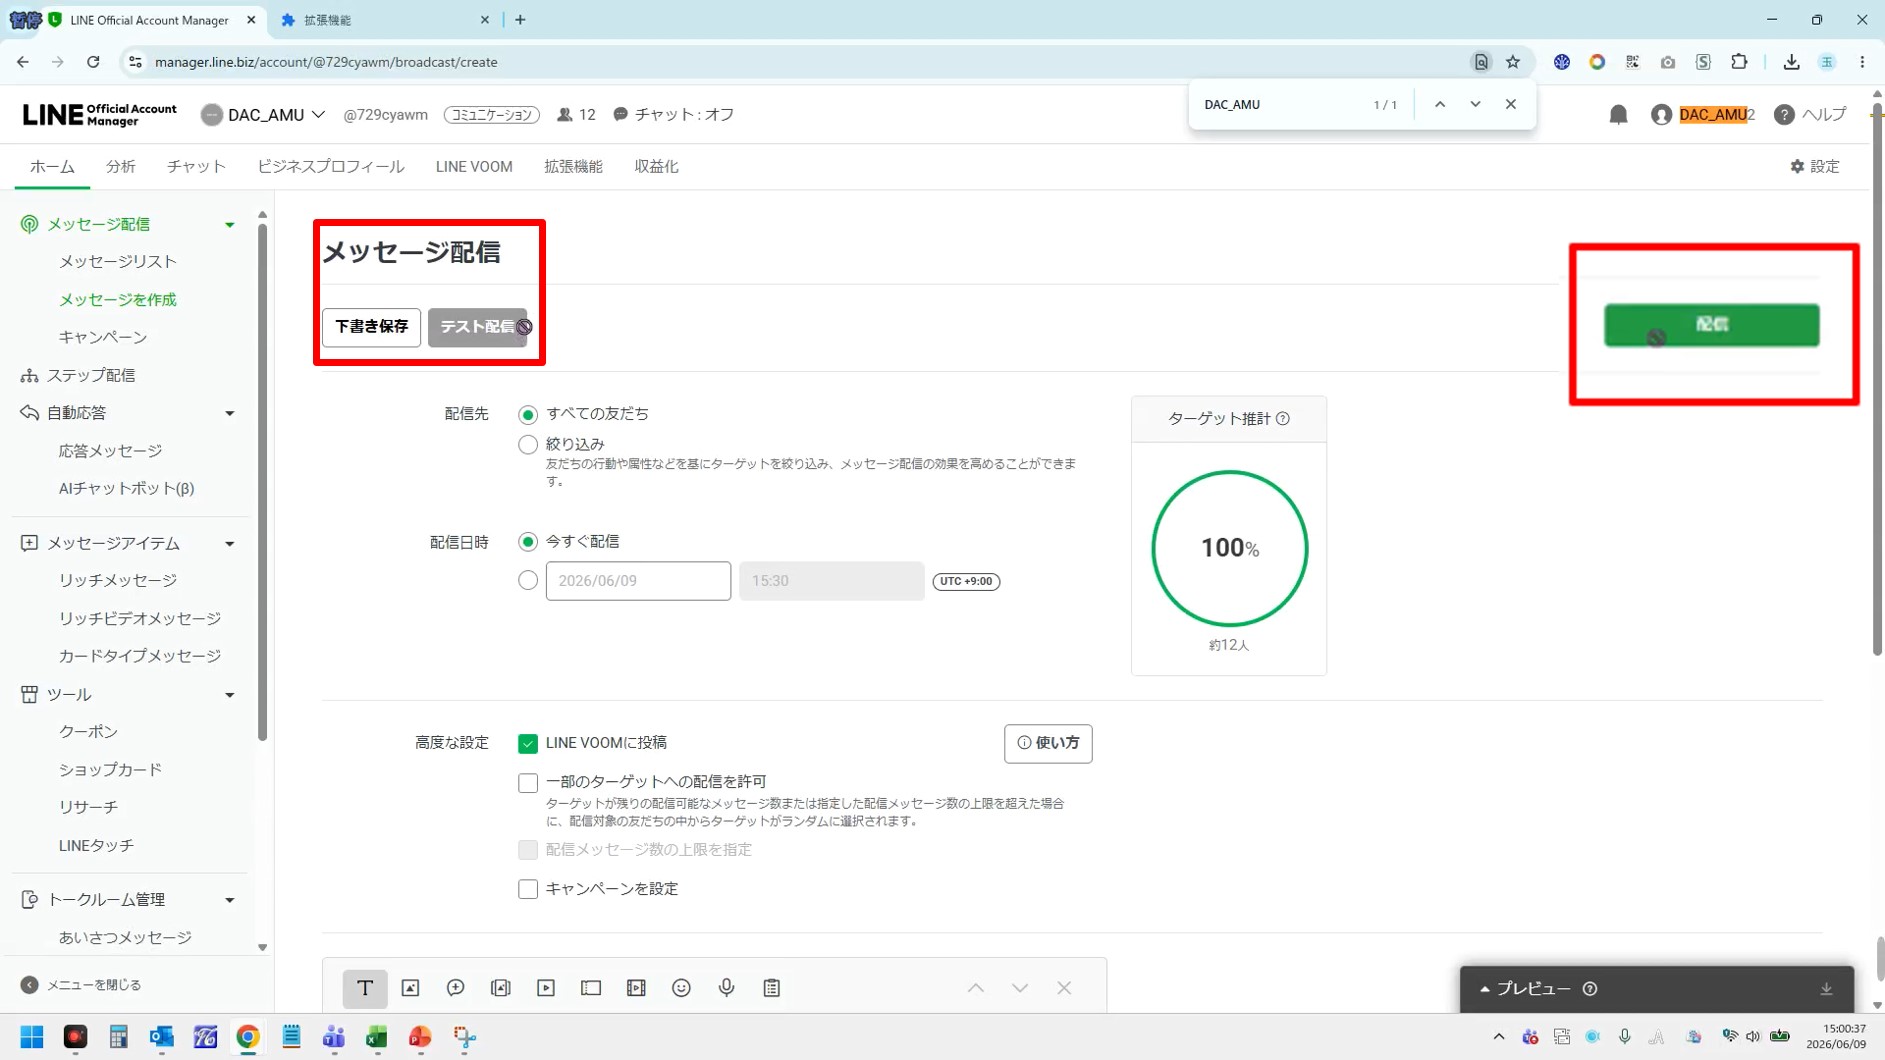Open リッチメッセージ in sidebar

(x=118, y=581)
